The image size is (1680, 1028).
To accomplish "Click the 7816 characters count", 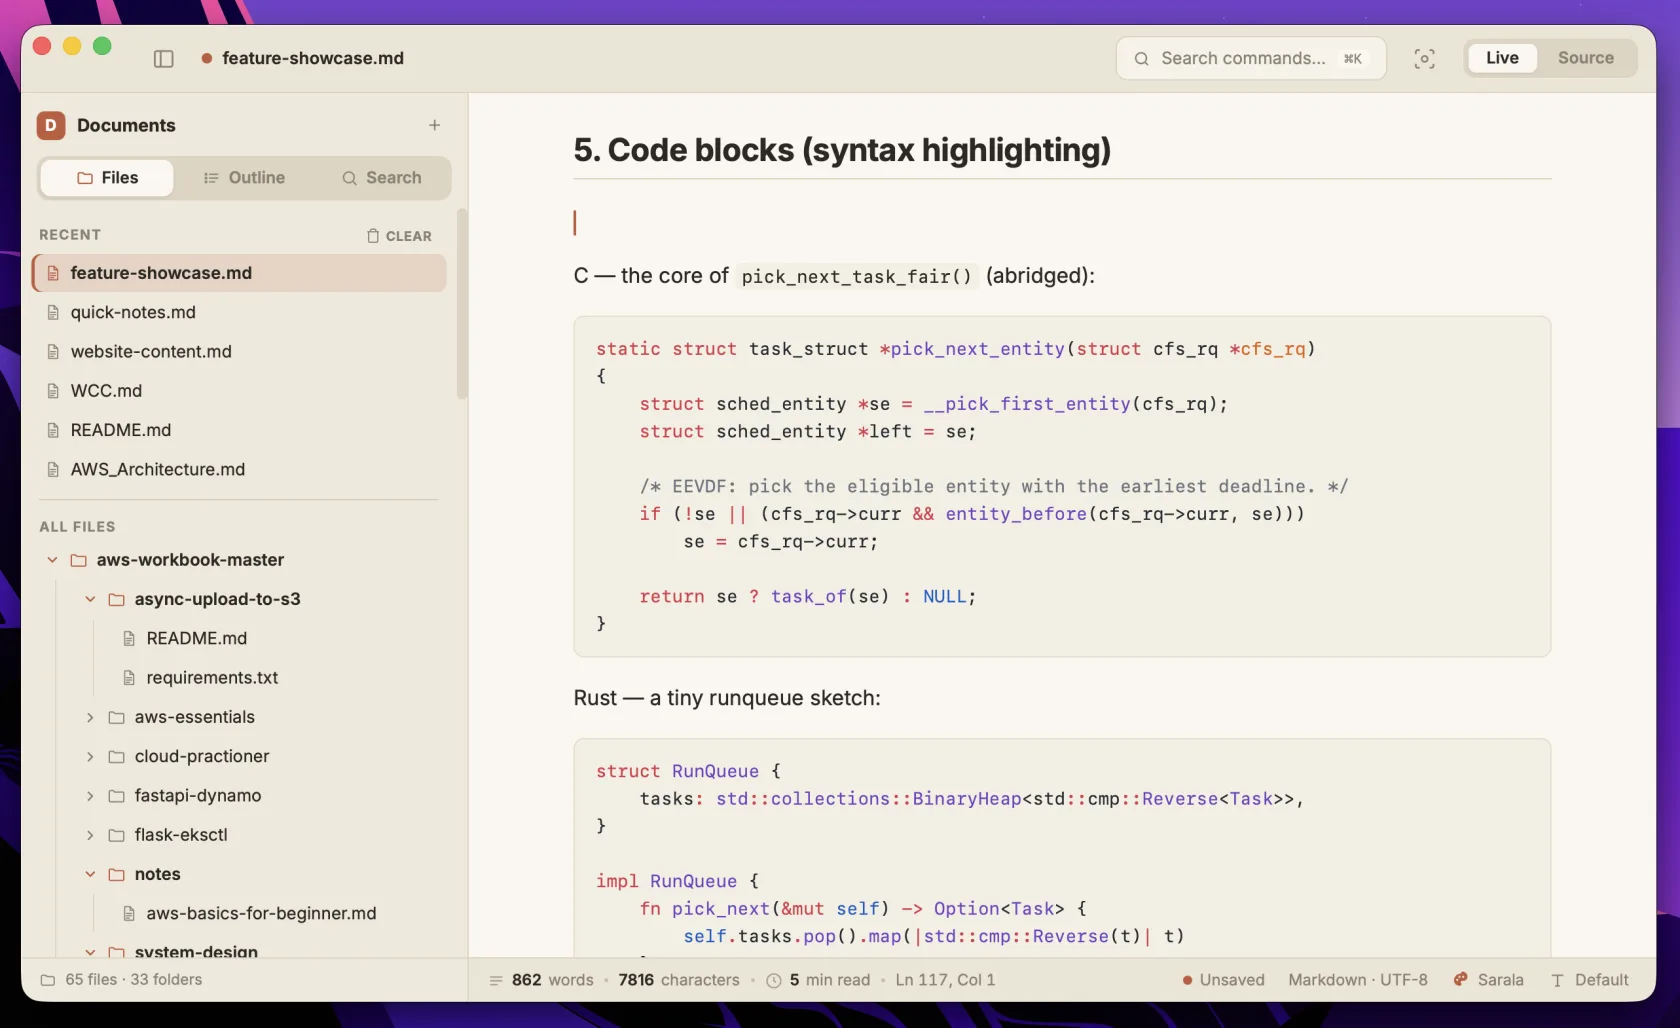I will point(679,980).
